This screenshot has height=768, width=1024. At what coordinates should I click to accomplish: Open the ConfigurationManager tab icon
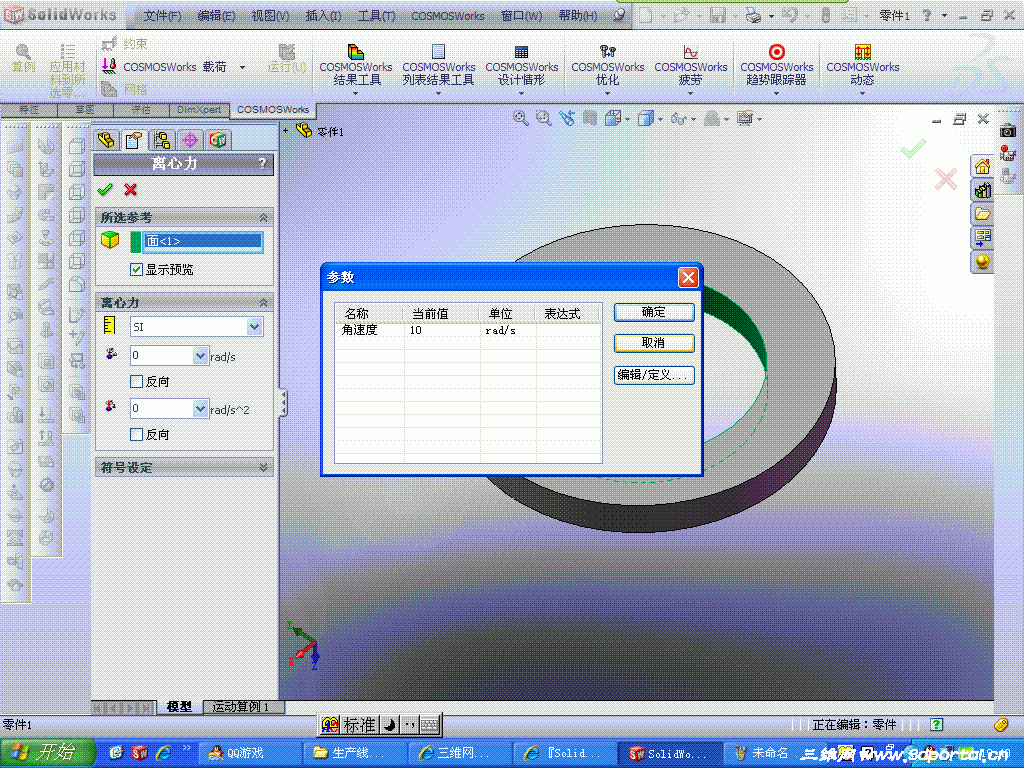162,140
